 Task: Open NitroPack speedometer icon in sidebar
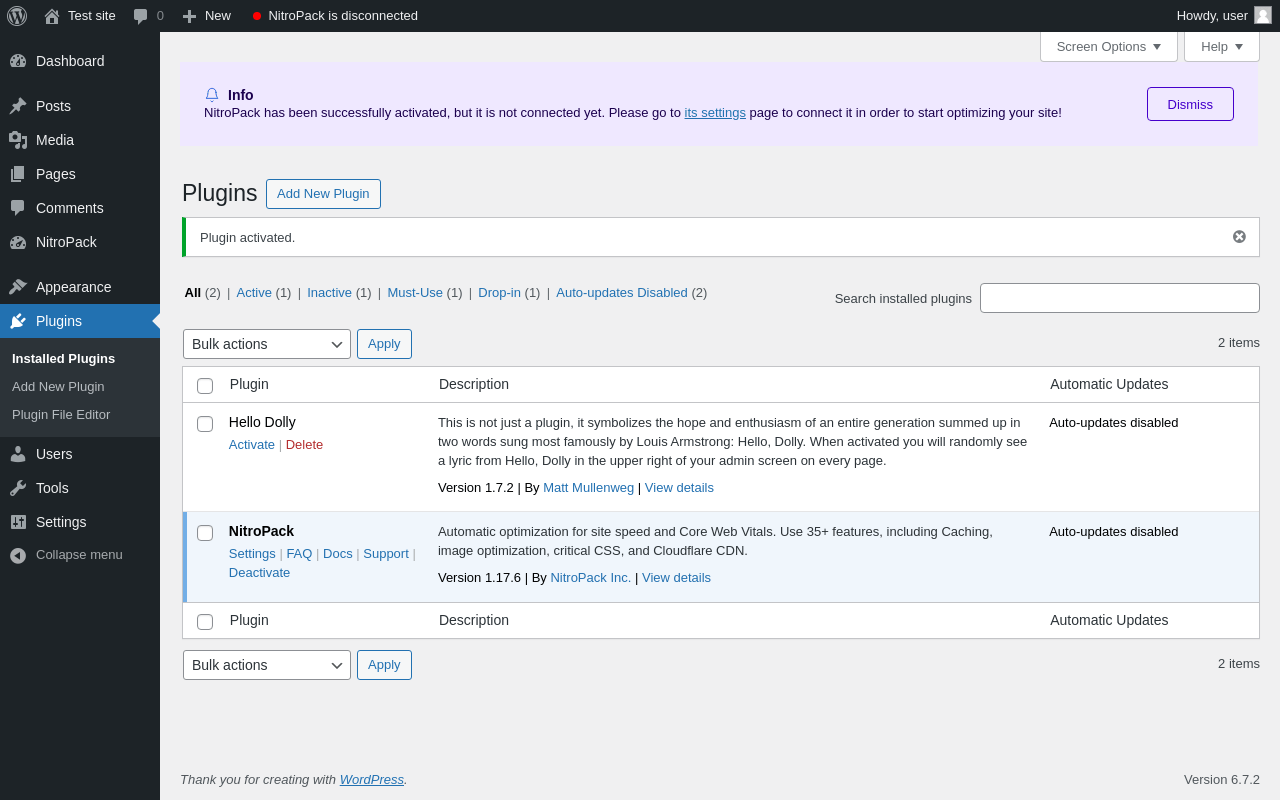pyautogui.click(x=18, y=242)
